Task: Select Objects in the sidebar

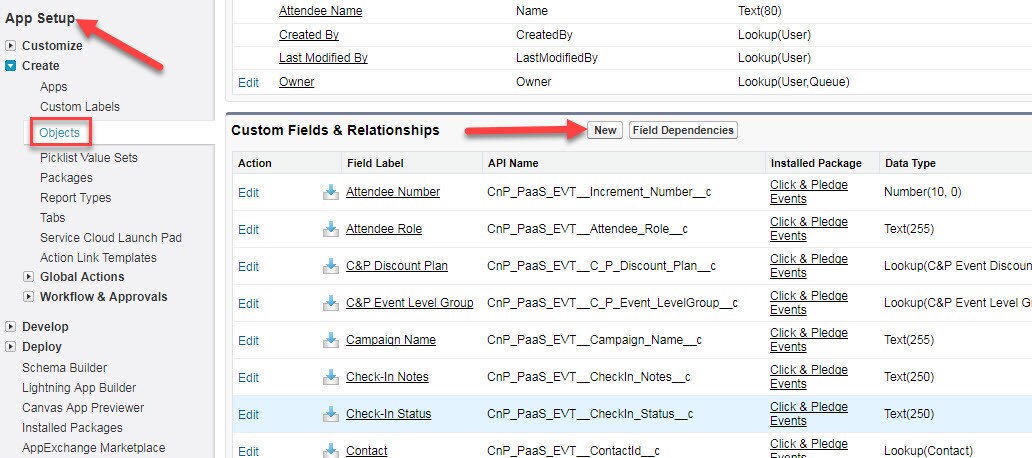Action: pyautogui.click(x=59, y=133)
